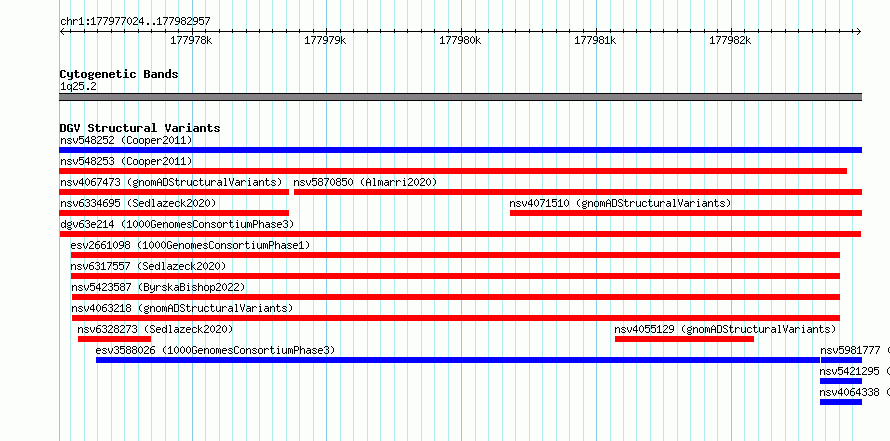Image resolution: width=890 pixels, height=441 pixels.
Task: Click the chr1:177977024..177982957 region label
Action: [x=135, y=22]
